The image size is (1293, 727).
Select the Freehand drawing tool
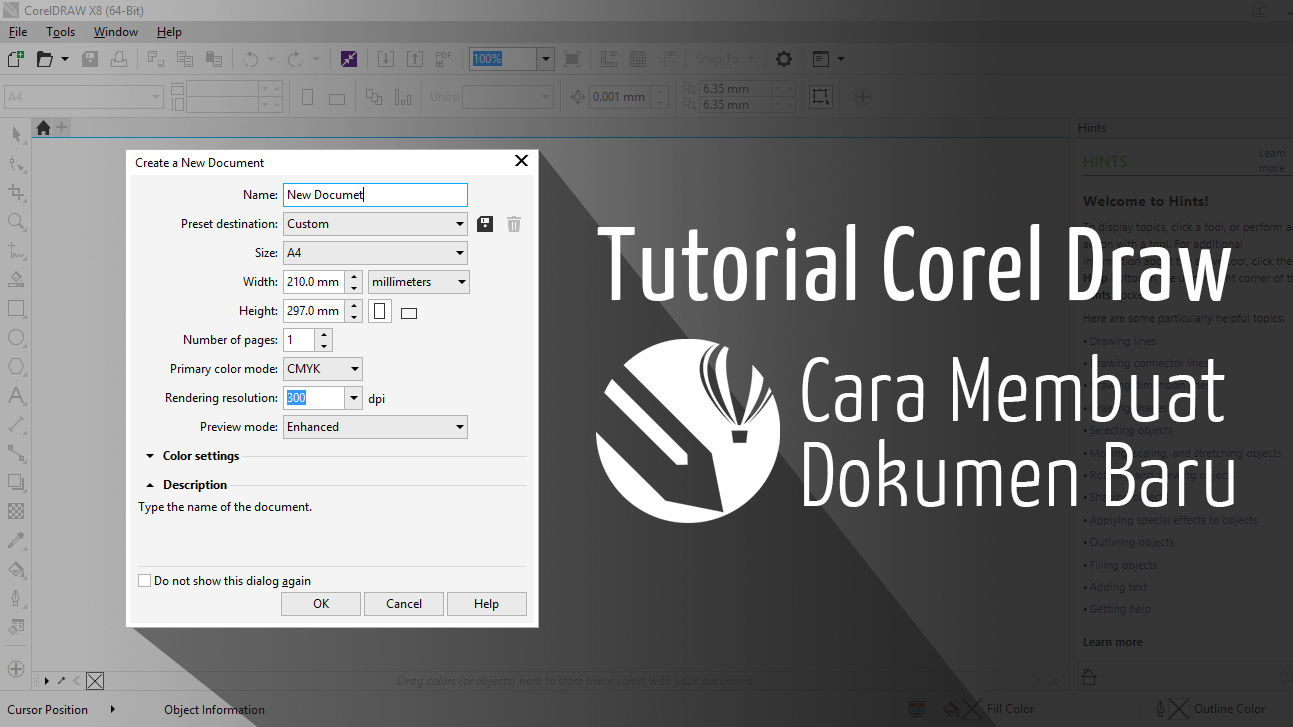coord(16,250)
